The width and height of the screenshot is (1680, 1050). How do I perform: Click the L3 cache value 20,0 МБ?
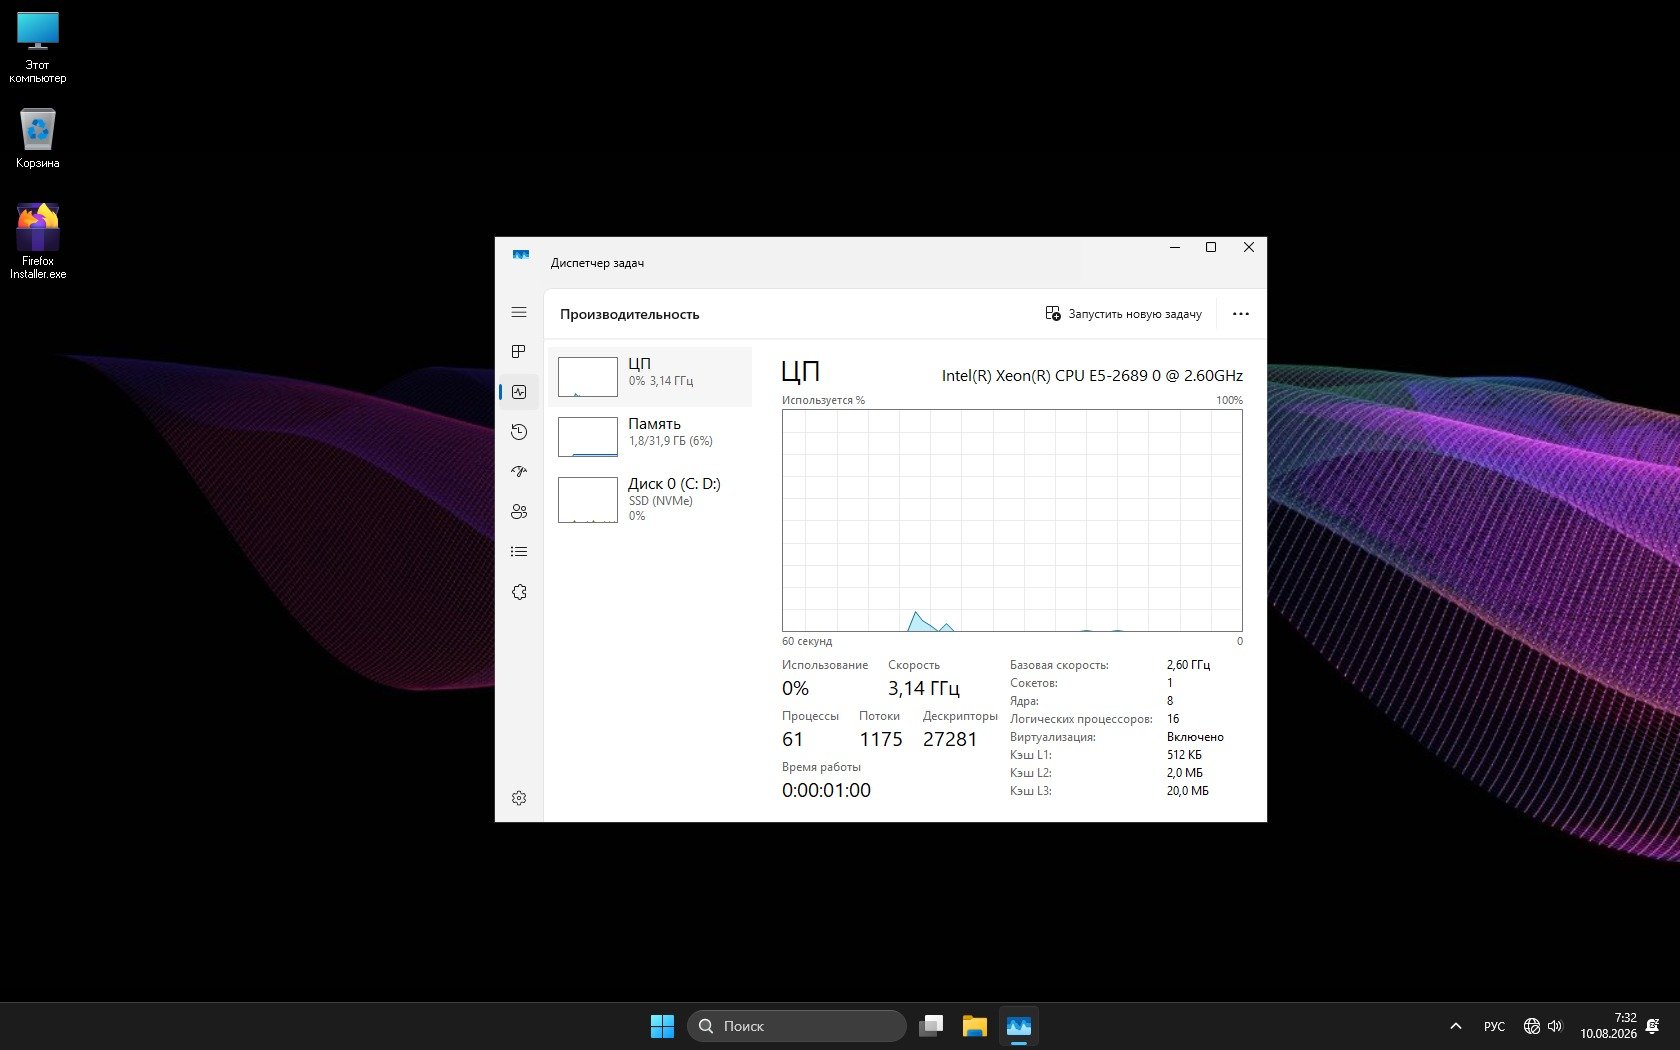click(x=1187, y=791)
